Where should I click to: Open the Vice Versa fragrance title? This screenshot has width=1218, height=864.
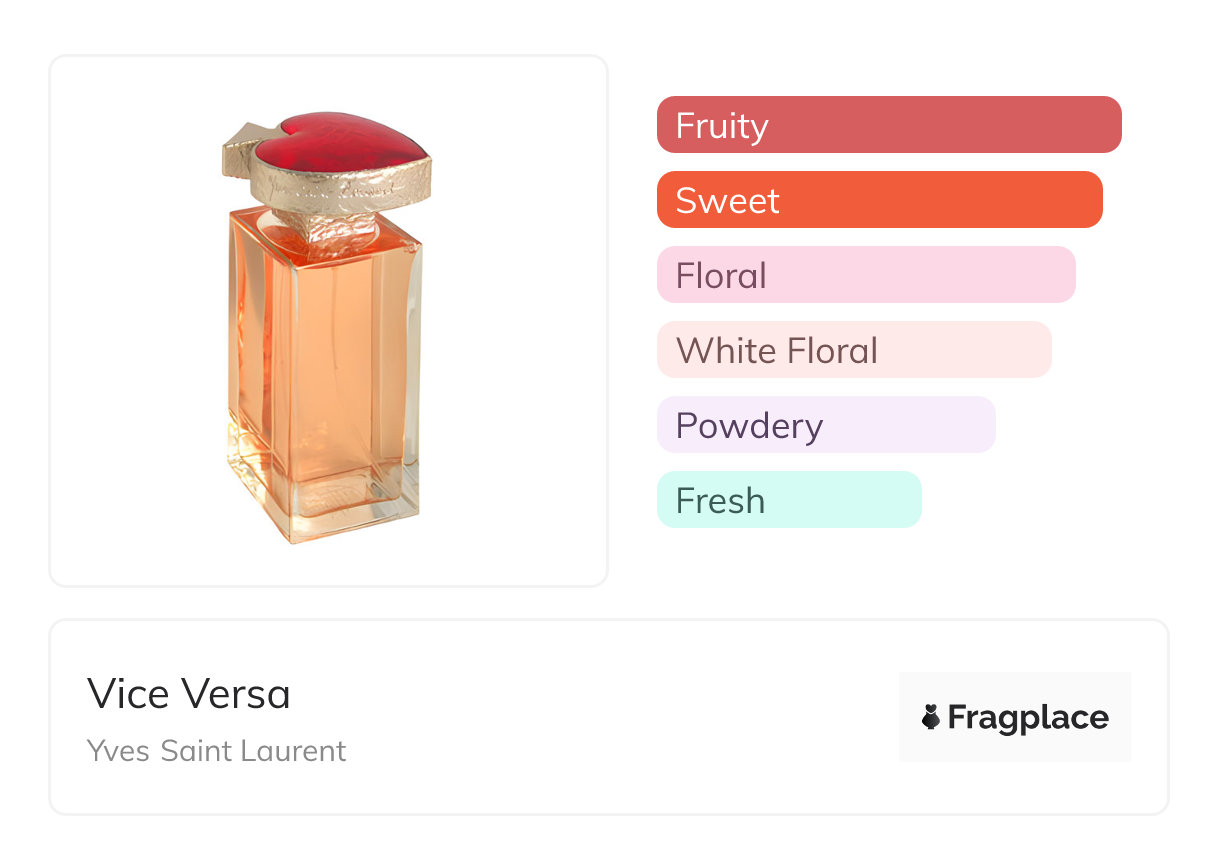[x=189, y=693]
